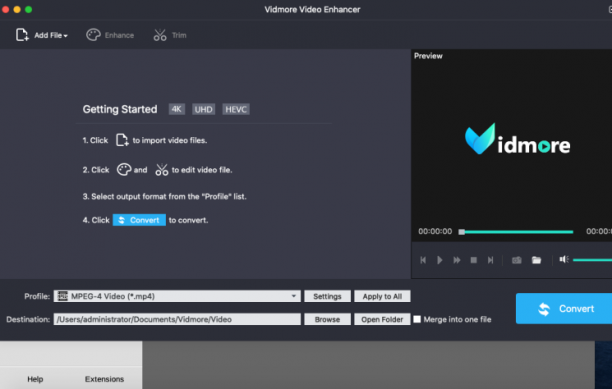The image size is (612, 389).
Task: Click the MPEG-4 profile format icon
Action: tap(62, 296)
